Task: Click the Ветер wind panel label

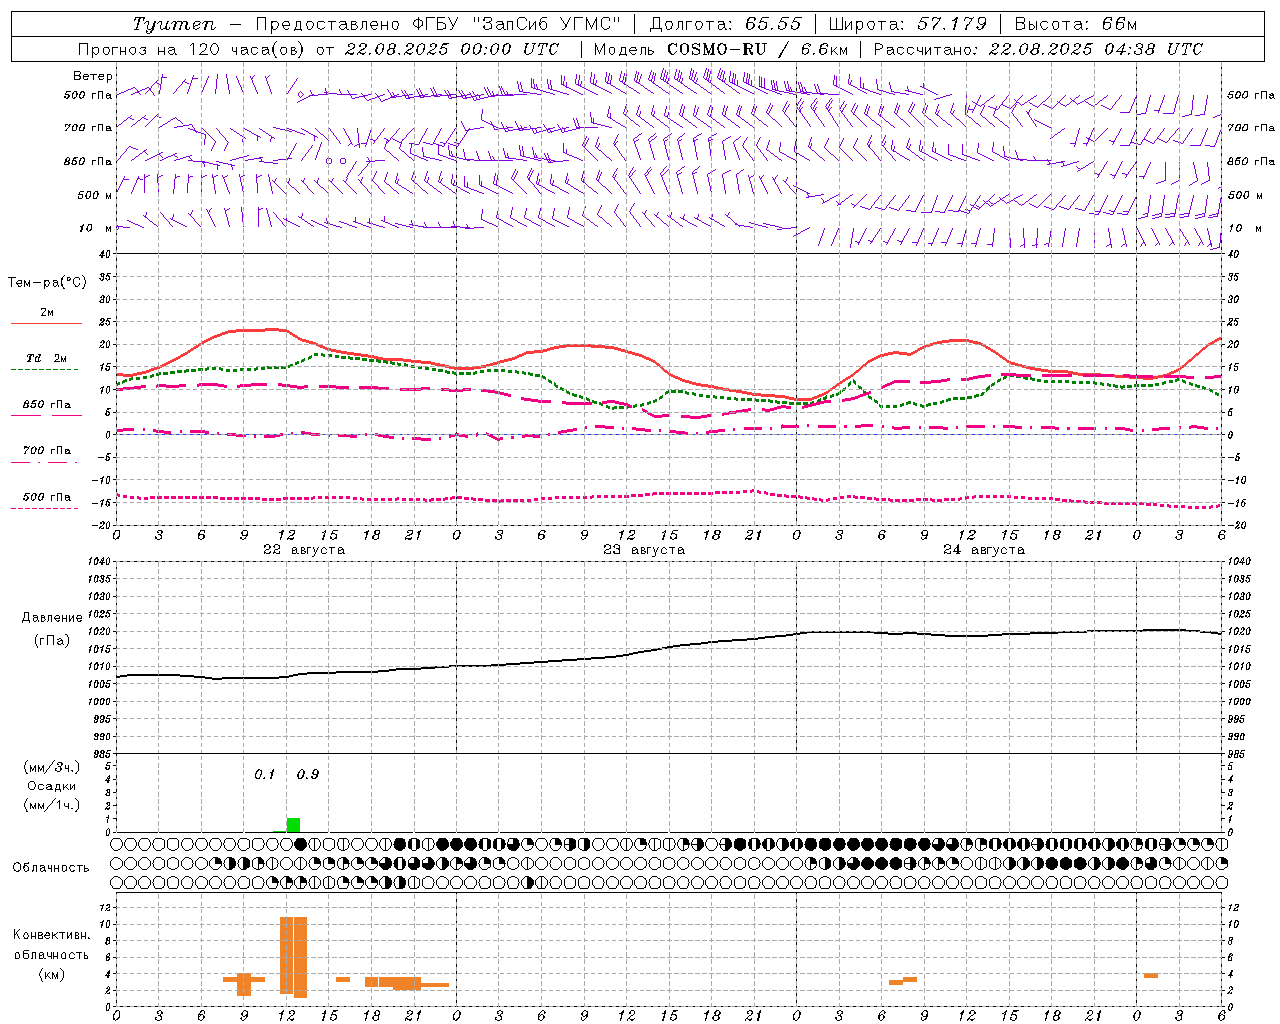Action: [x=93, y=76]
